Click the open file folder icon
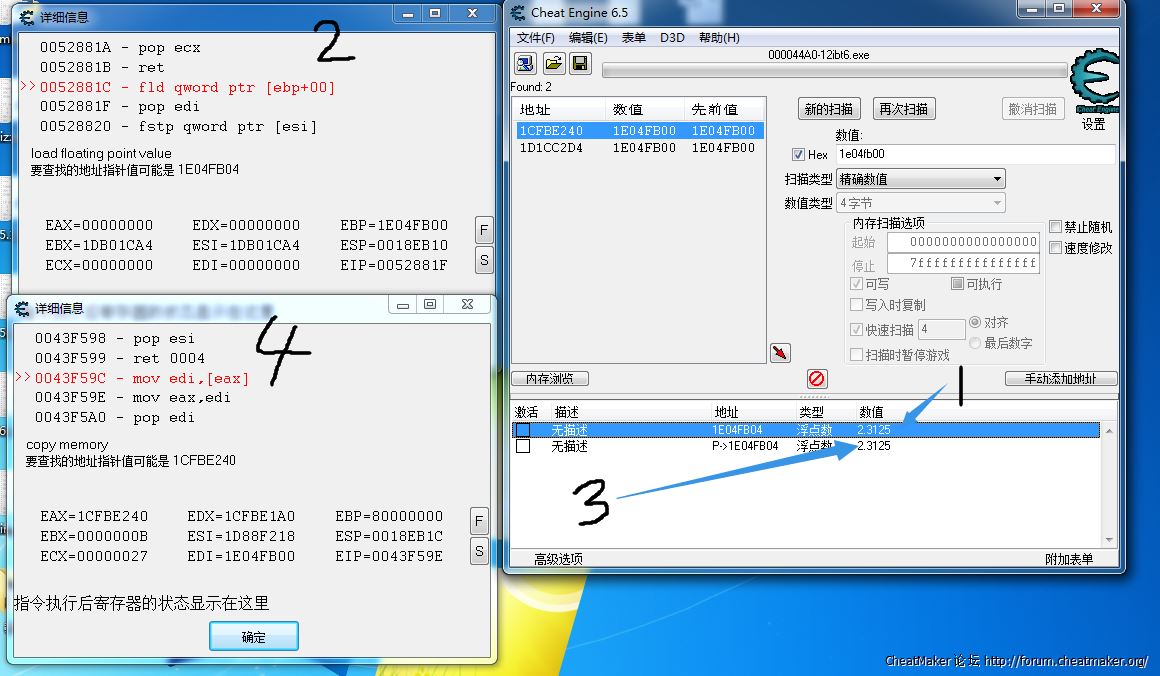The image size is (1160, 676). coord(553,65)
